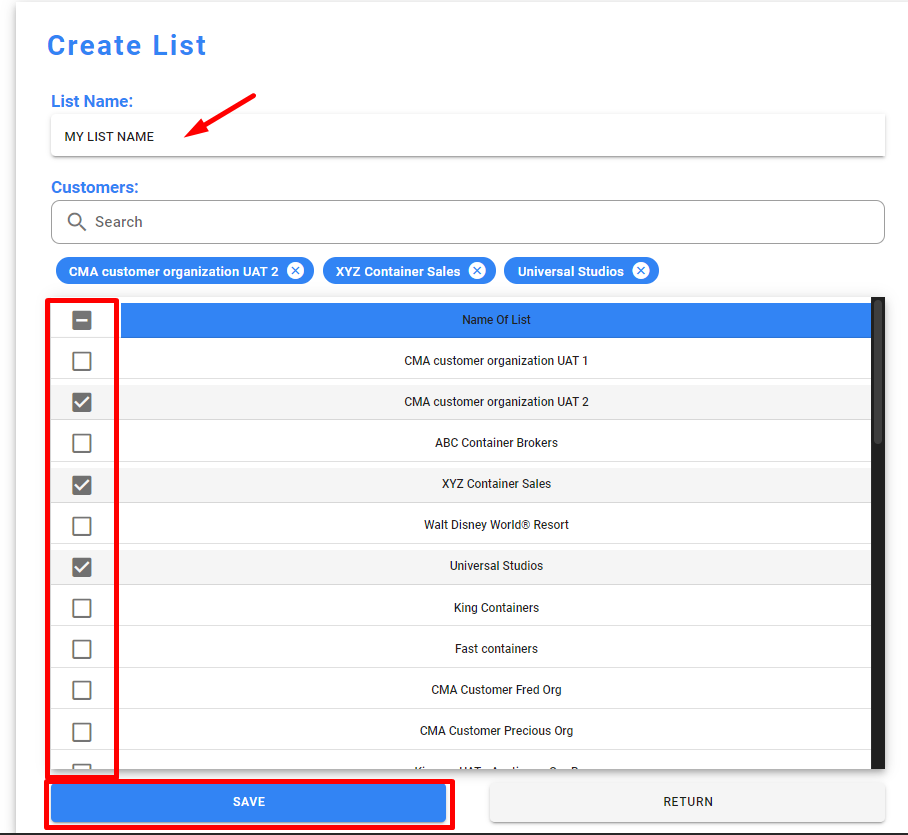908x835 pixels.
Task: Click the magnifier search icon
Action: coord(76,222)
